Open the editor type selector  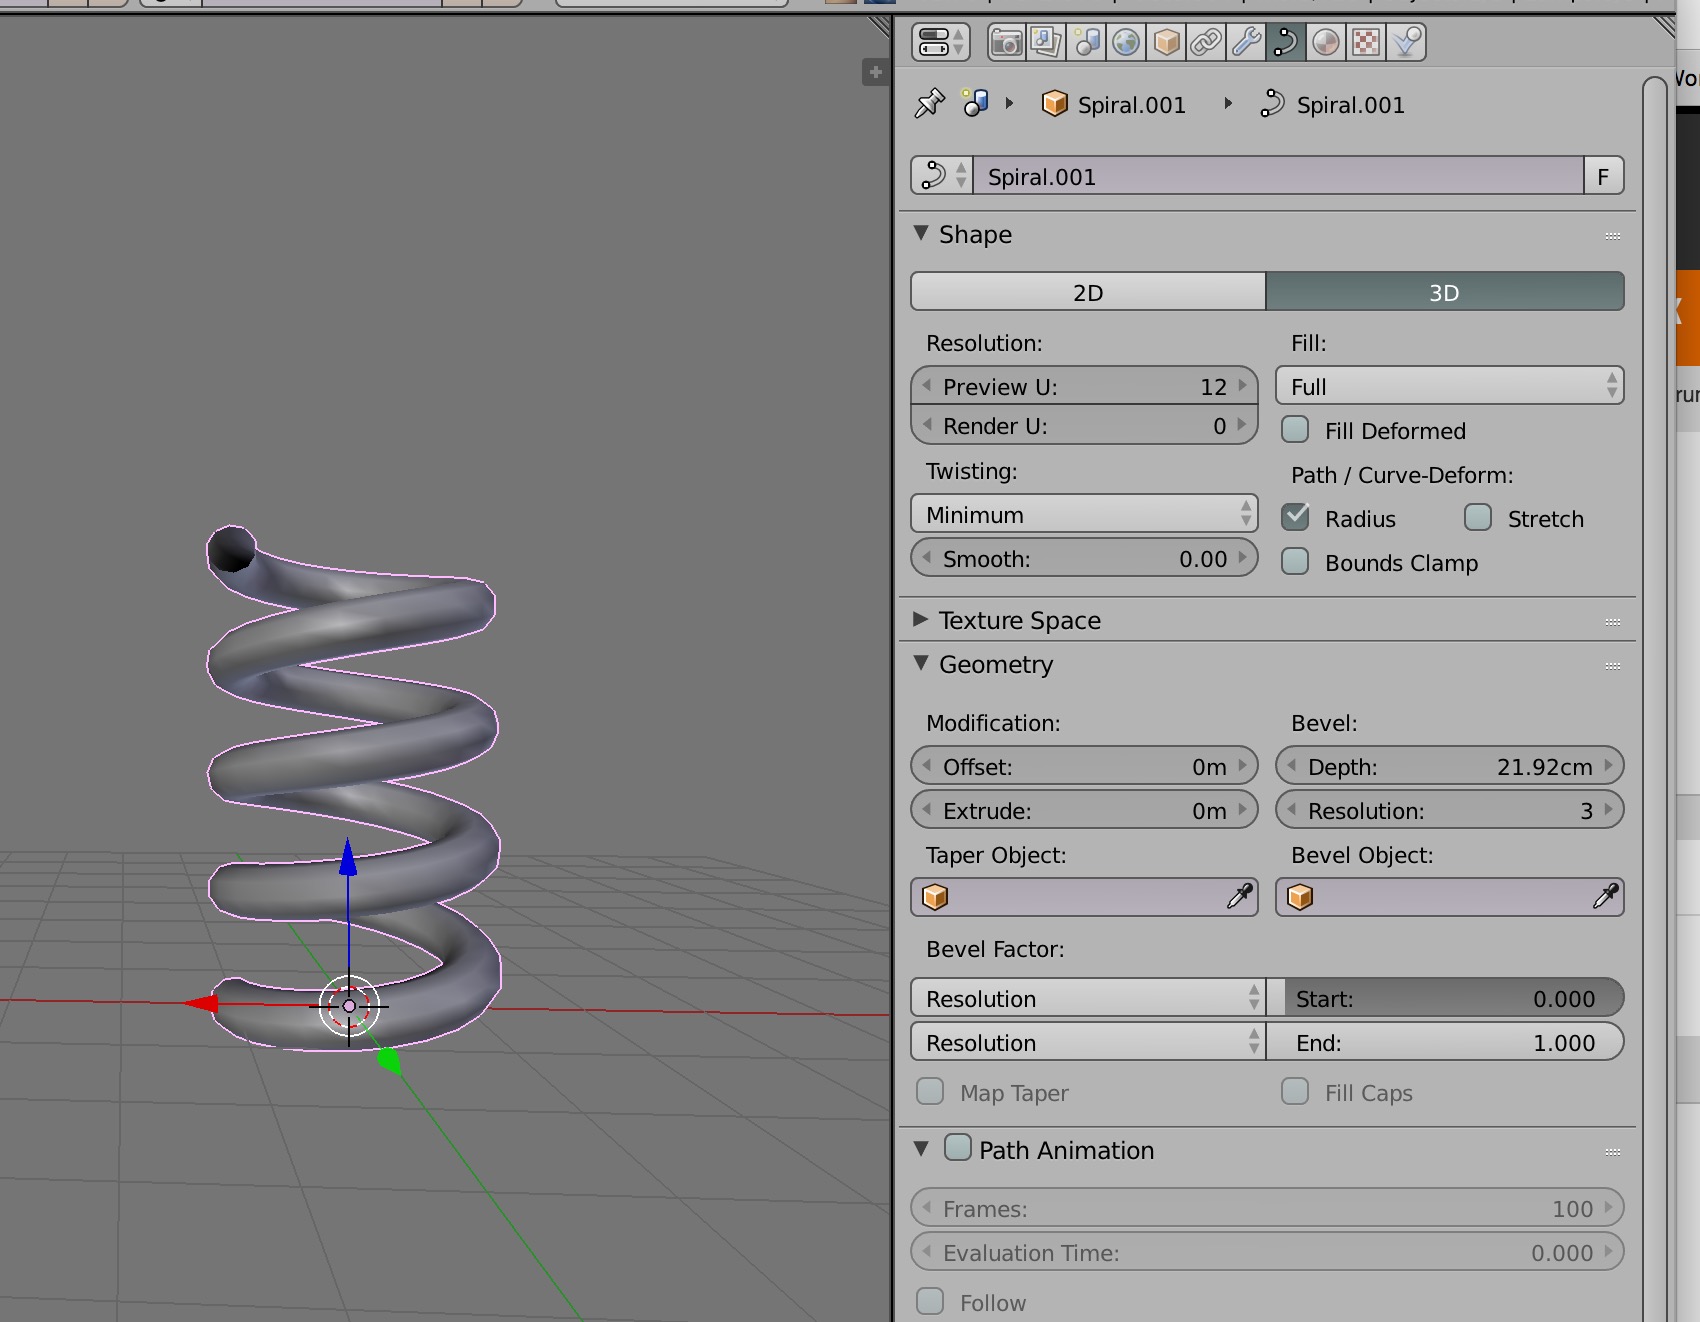click(x=940, y=42)
